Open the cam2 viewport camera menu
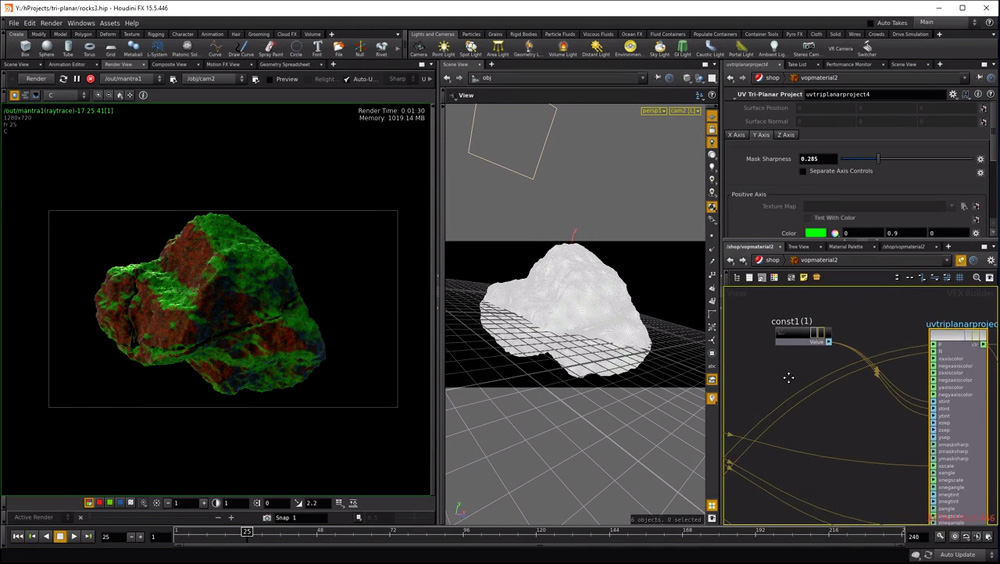Image resolution: width=1000 pixels, height=564 pixels. click(685, 111)
